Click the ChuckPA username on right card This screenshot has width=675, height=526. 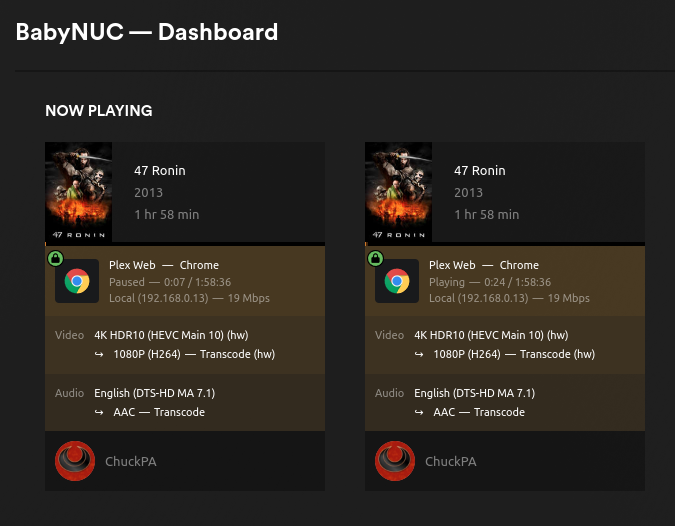coord(451,462)
